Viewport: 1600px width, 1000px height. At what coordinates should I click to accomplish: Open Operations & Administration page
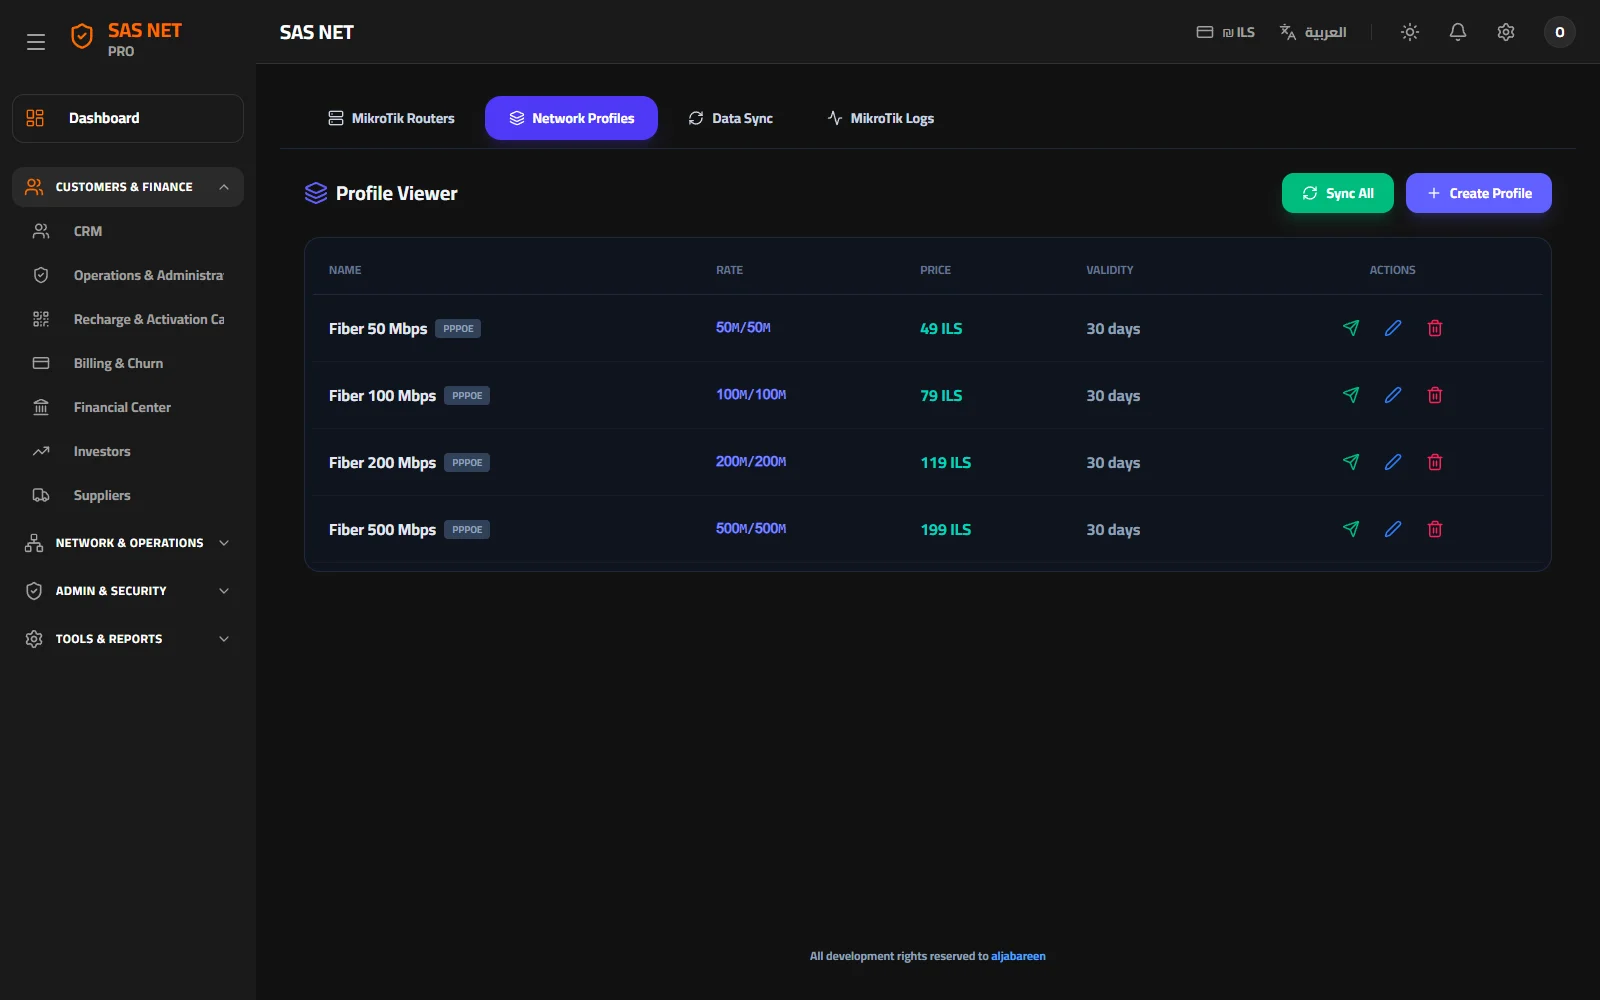click(128, 275)
